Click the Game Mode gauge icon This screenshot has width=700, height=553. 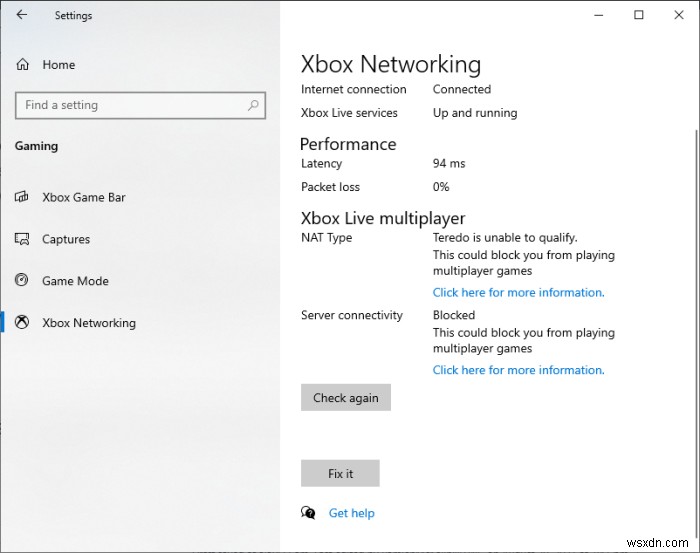point(21,280)
